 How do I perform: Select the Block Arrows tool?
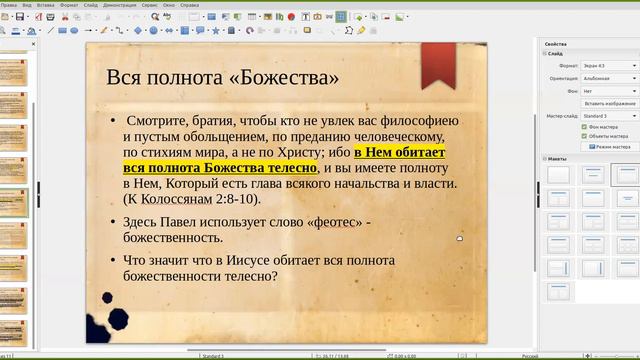pyautogui.click(x=169, y=31)
